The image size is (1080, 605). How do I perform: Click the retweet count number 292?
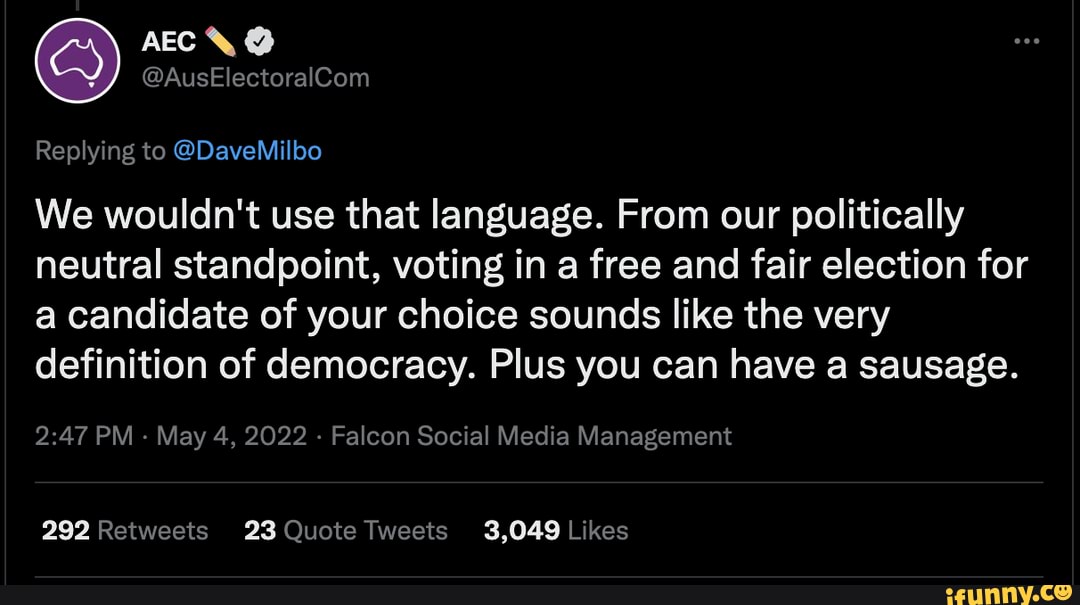pos(66,530)
